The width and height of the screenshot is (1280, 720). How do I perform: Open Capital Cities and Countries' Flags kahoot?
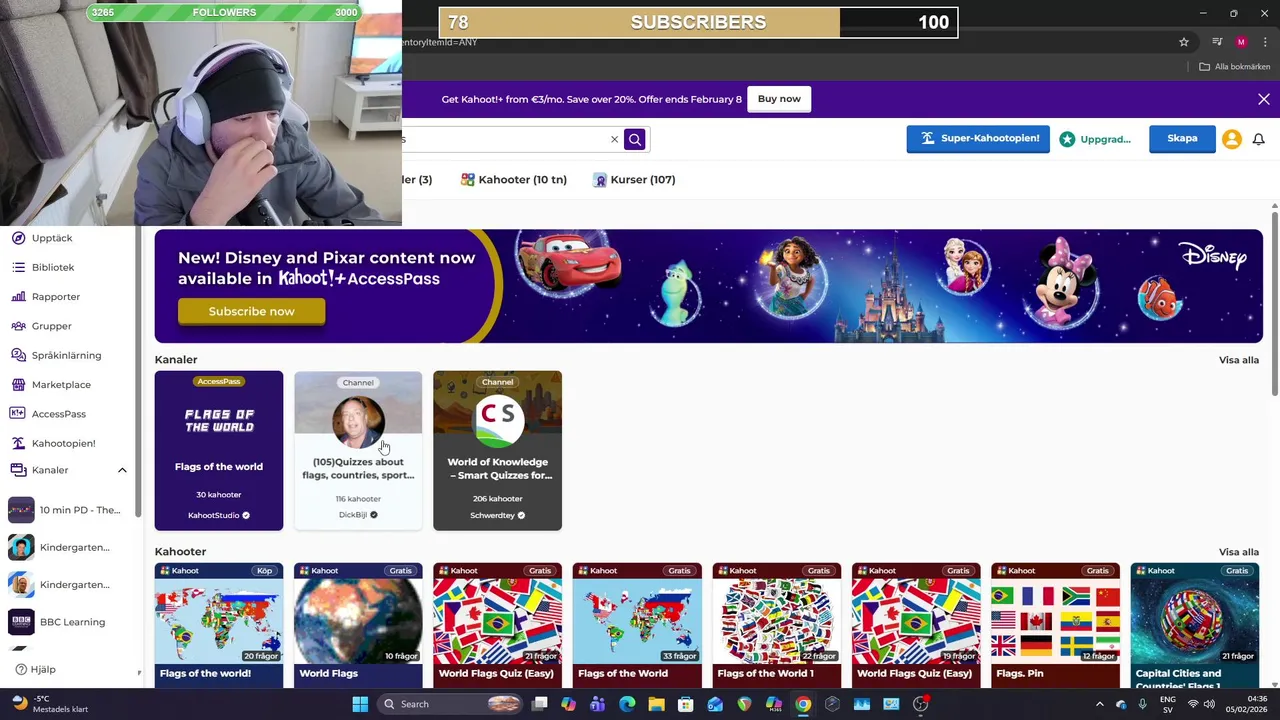pyautogui.click(x=1195, y=625)
